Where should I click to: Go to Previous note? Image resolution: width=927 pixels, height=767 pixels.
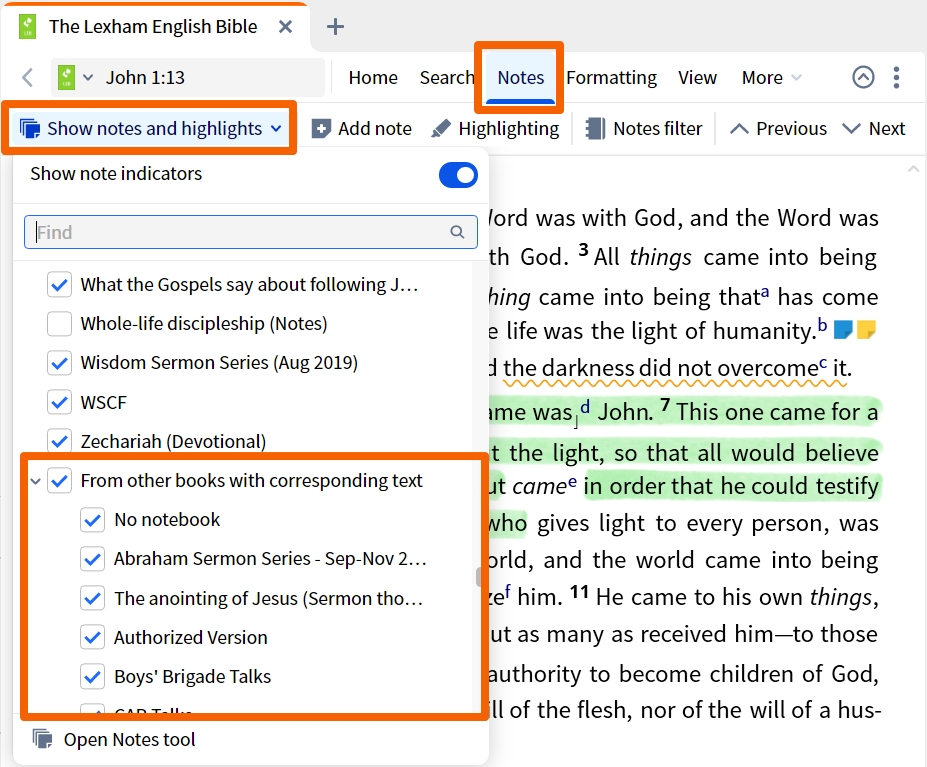click(x=778, y=128)
